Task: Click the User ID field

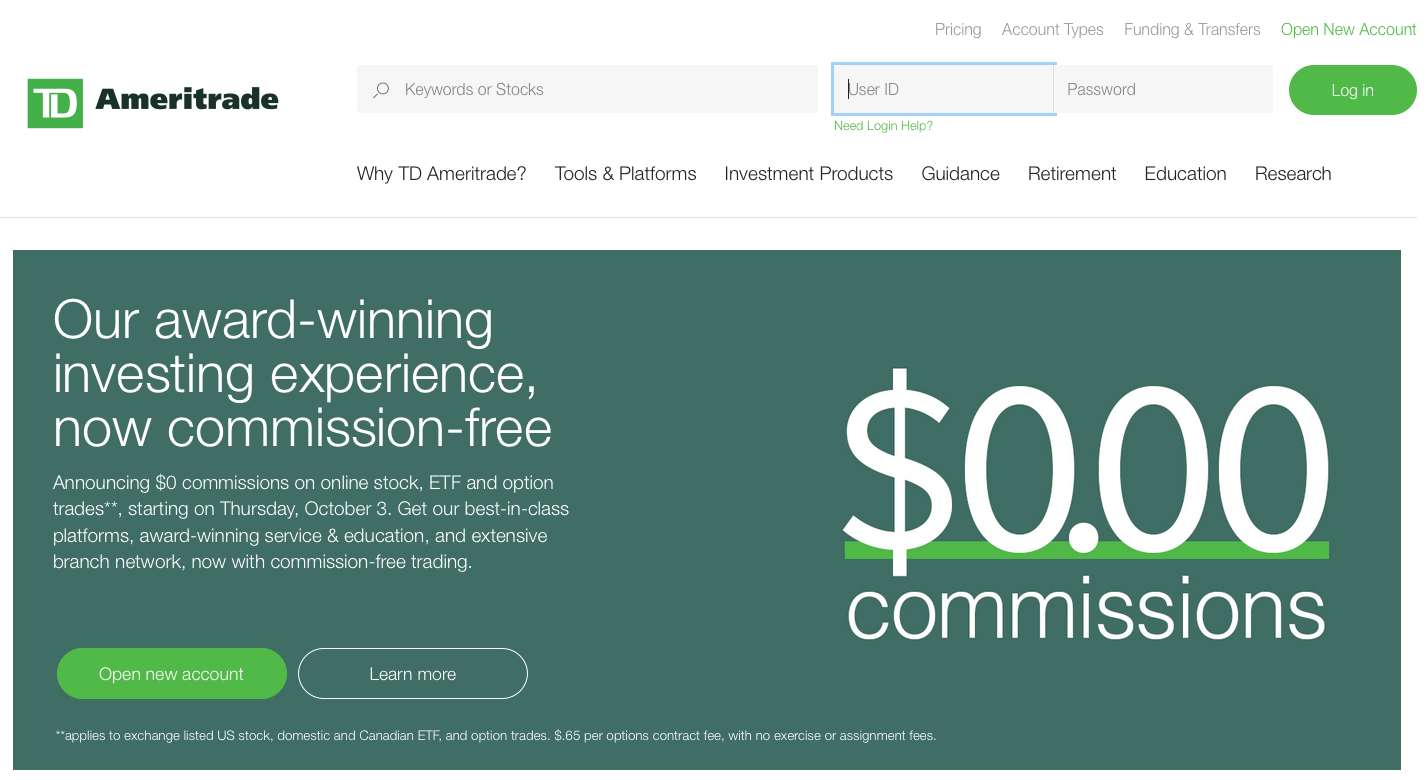Action: [944, 89]
